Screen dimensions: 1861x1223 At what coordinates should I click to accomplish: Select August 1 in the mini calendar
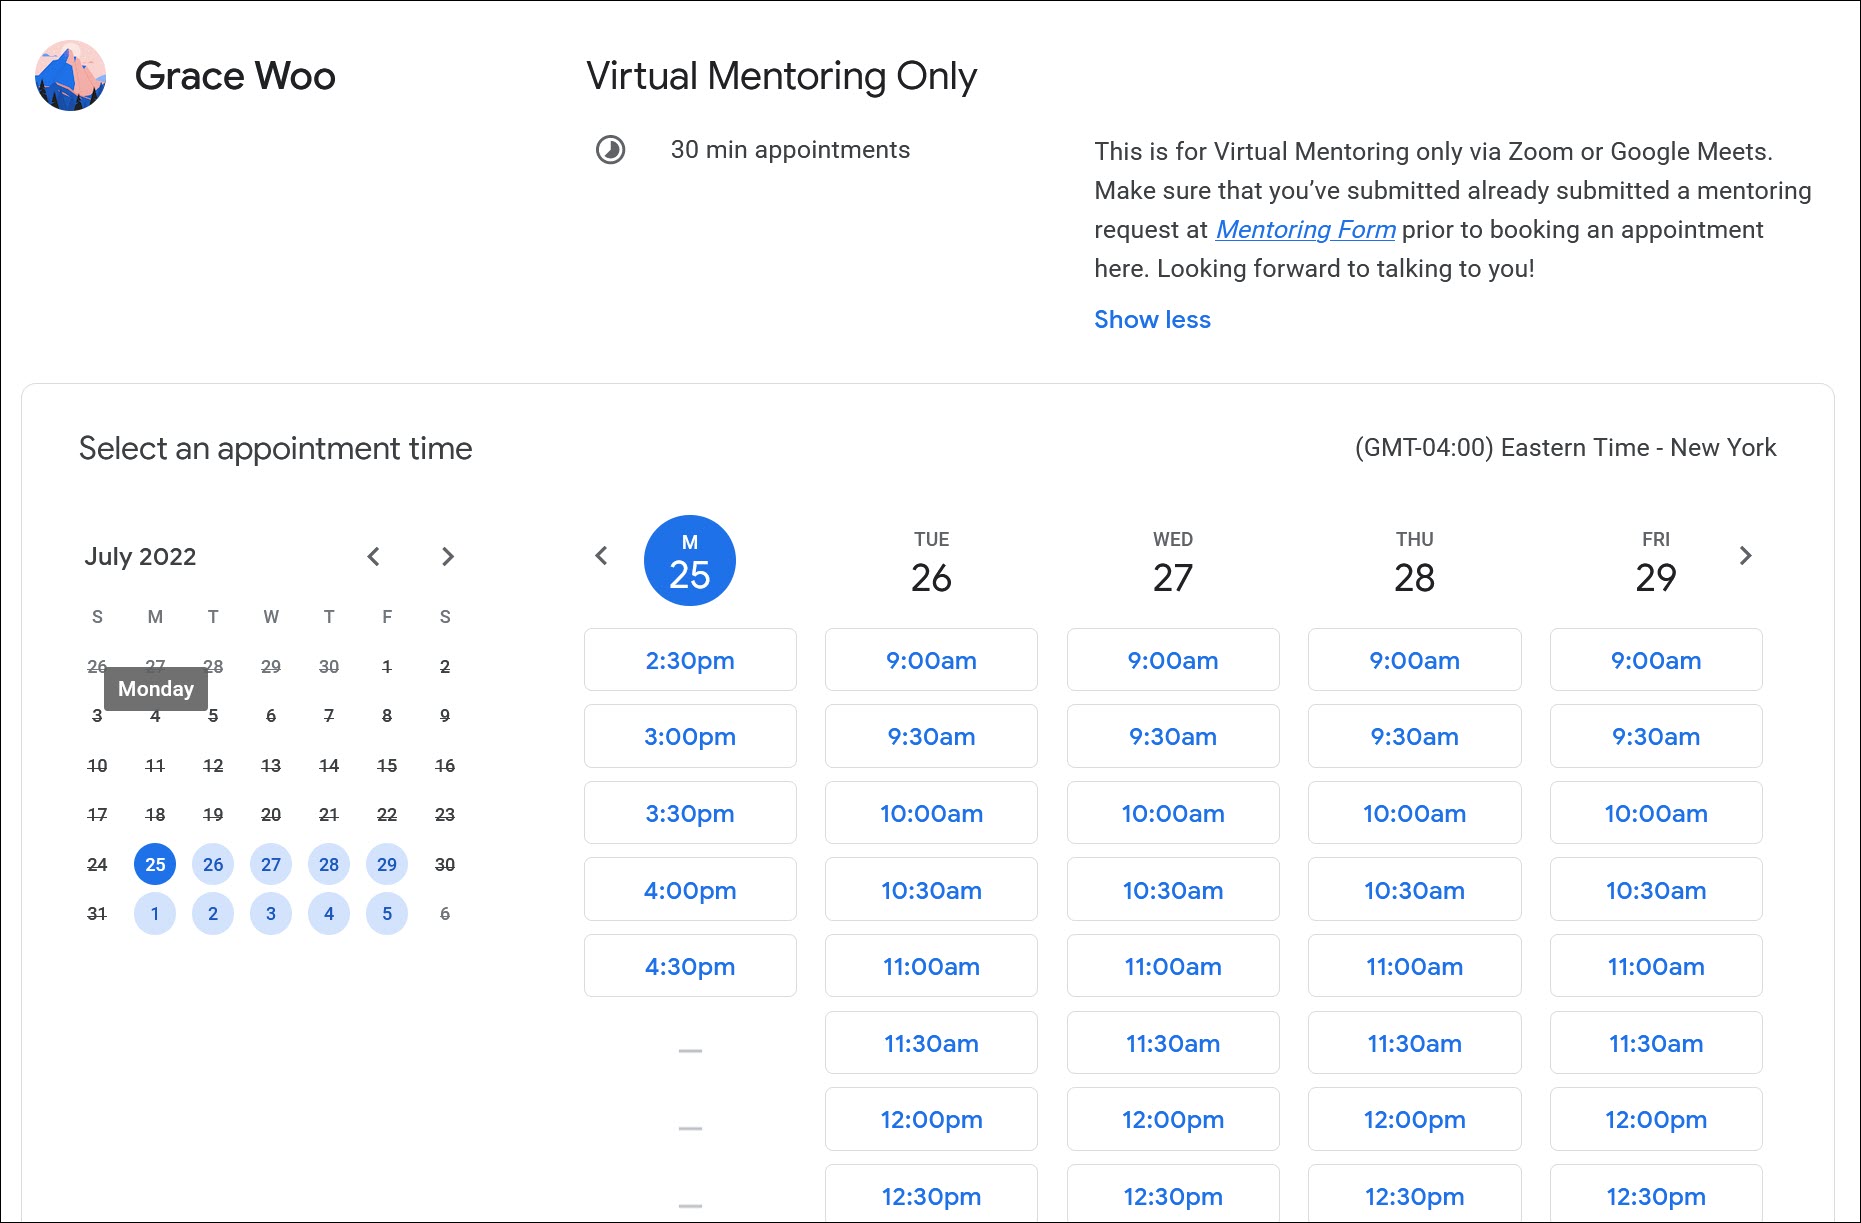pyautogui.click(x=154, y=913)
